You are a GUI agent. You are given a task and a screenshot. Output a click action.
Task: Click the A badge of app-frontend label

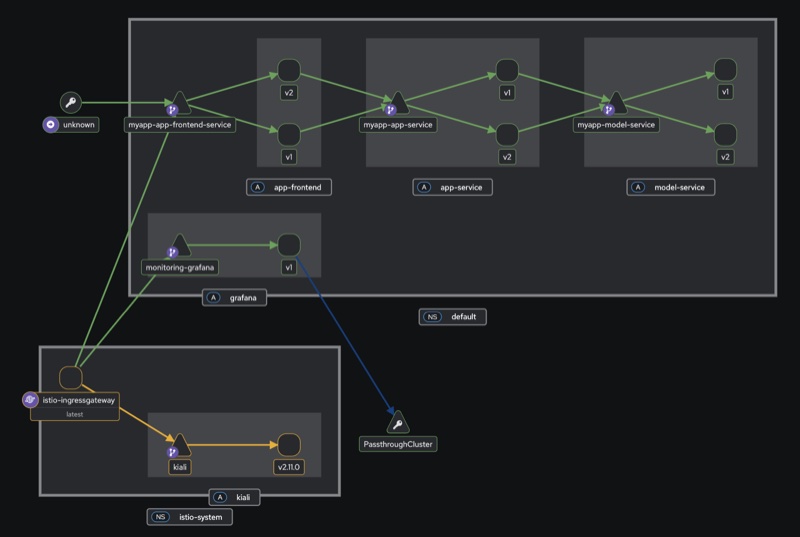click(x=258, y=187)
